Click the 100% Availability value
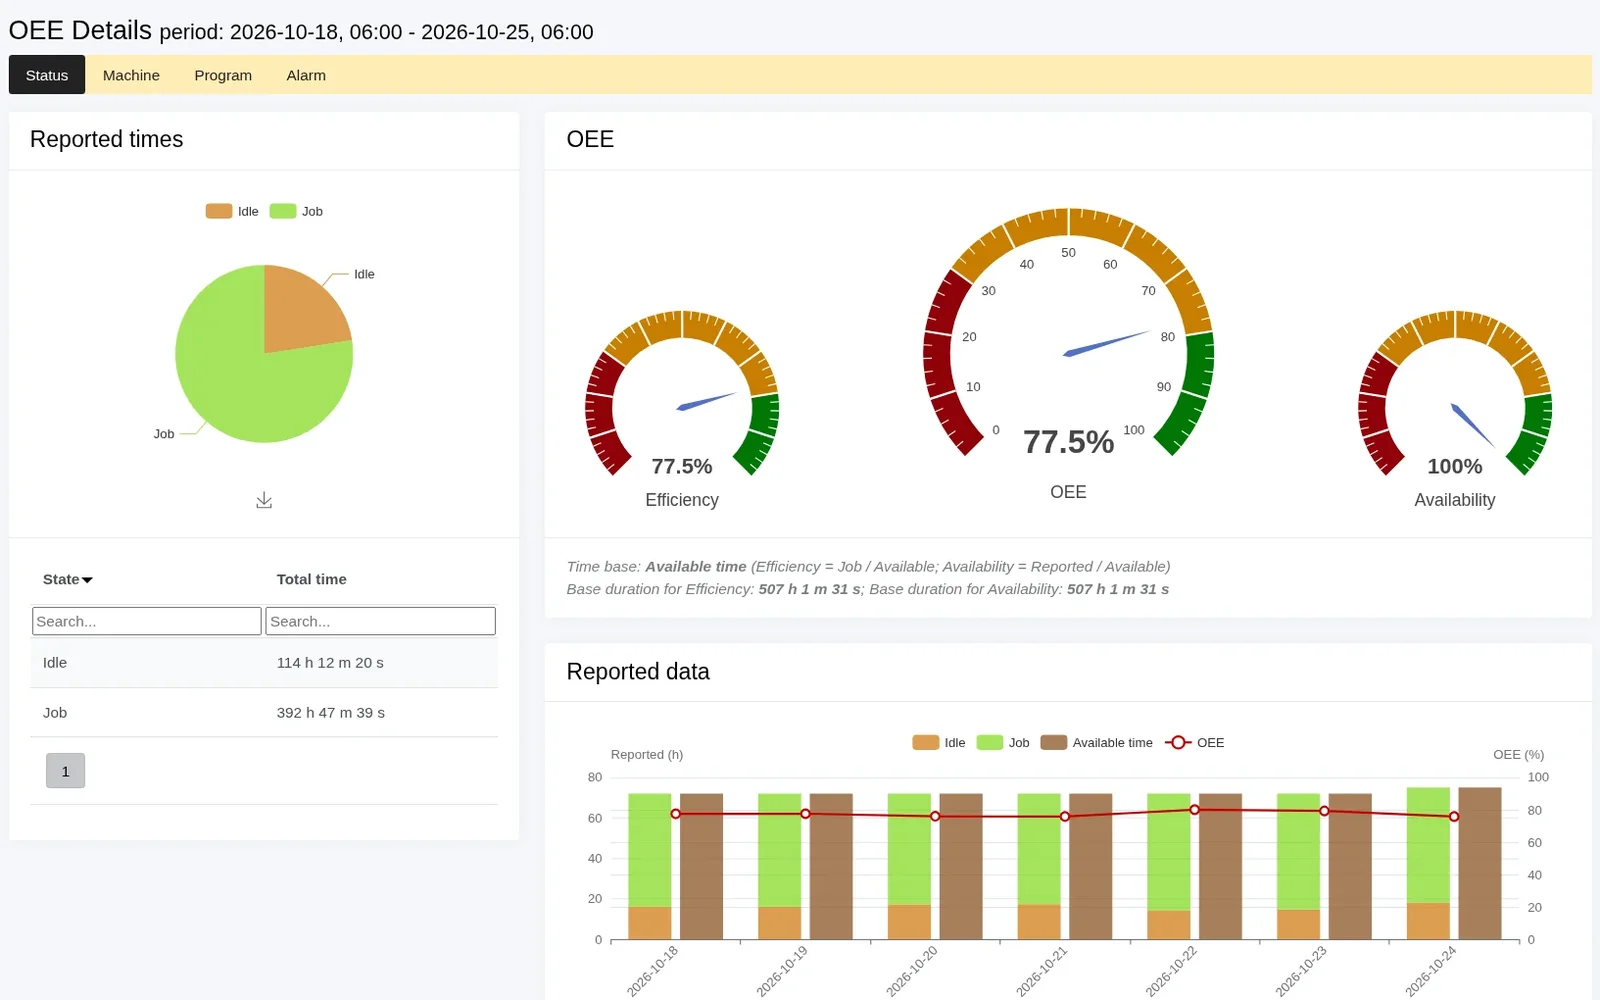This screenshot has width=1600, height=1000. pos(1455,466)
